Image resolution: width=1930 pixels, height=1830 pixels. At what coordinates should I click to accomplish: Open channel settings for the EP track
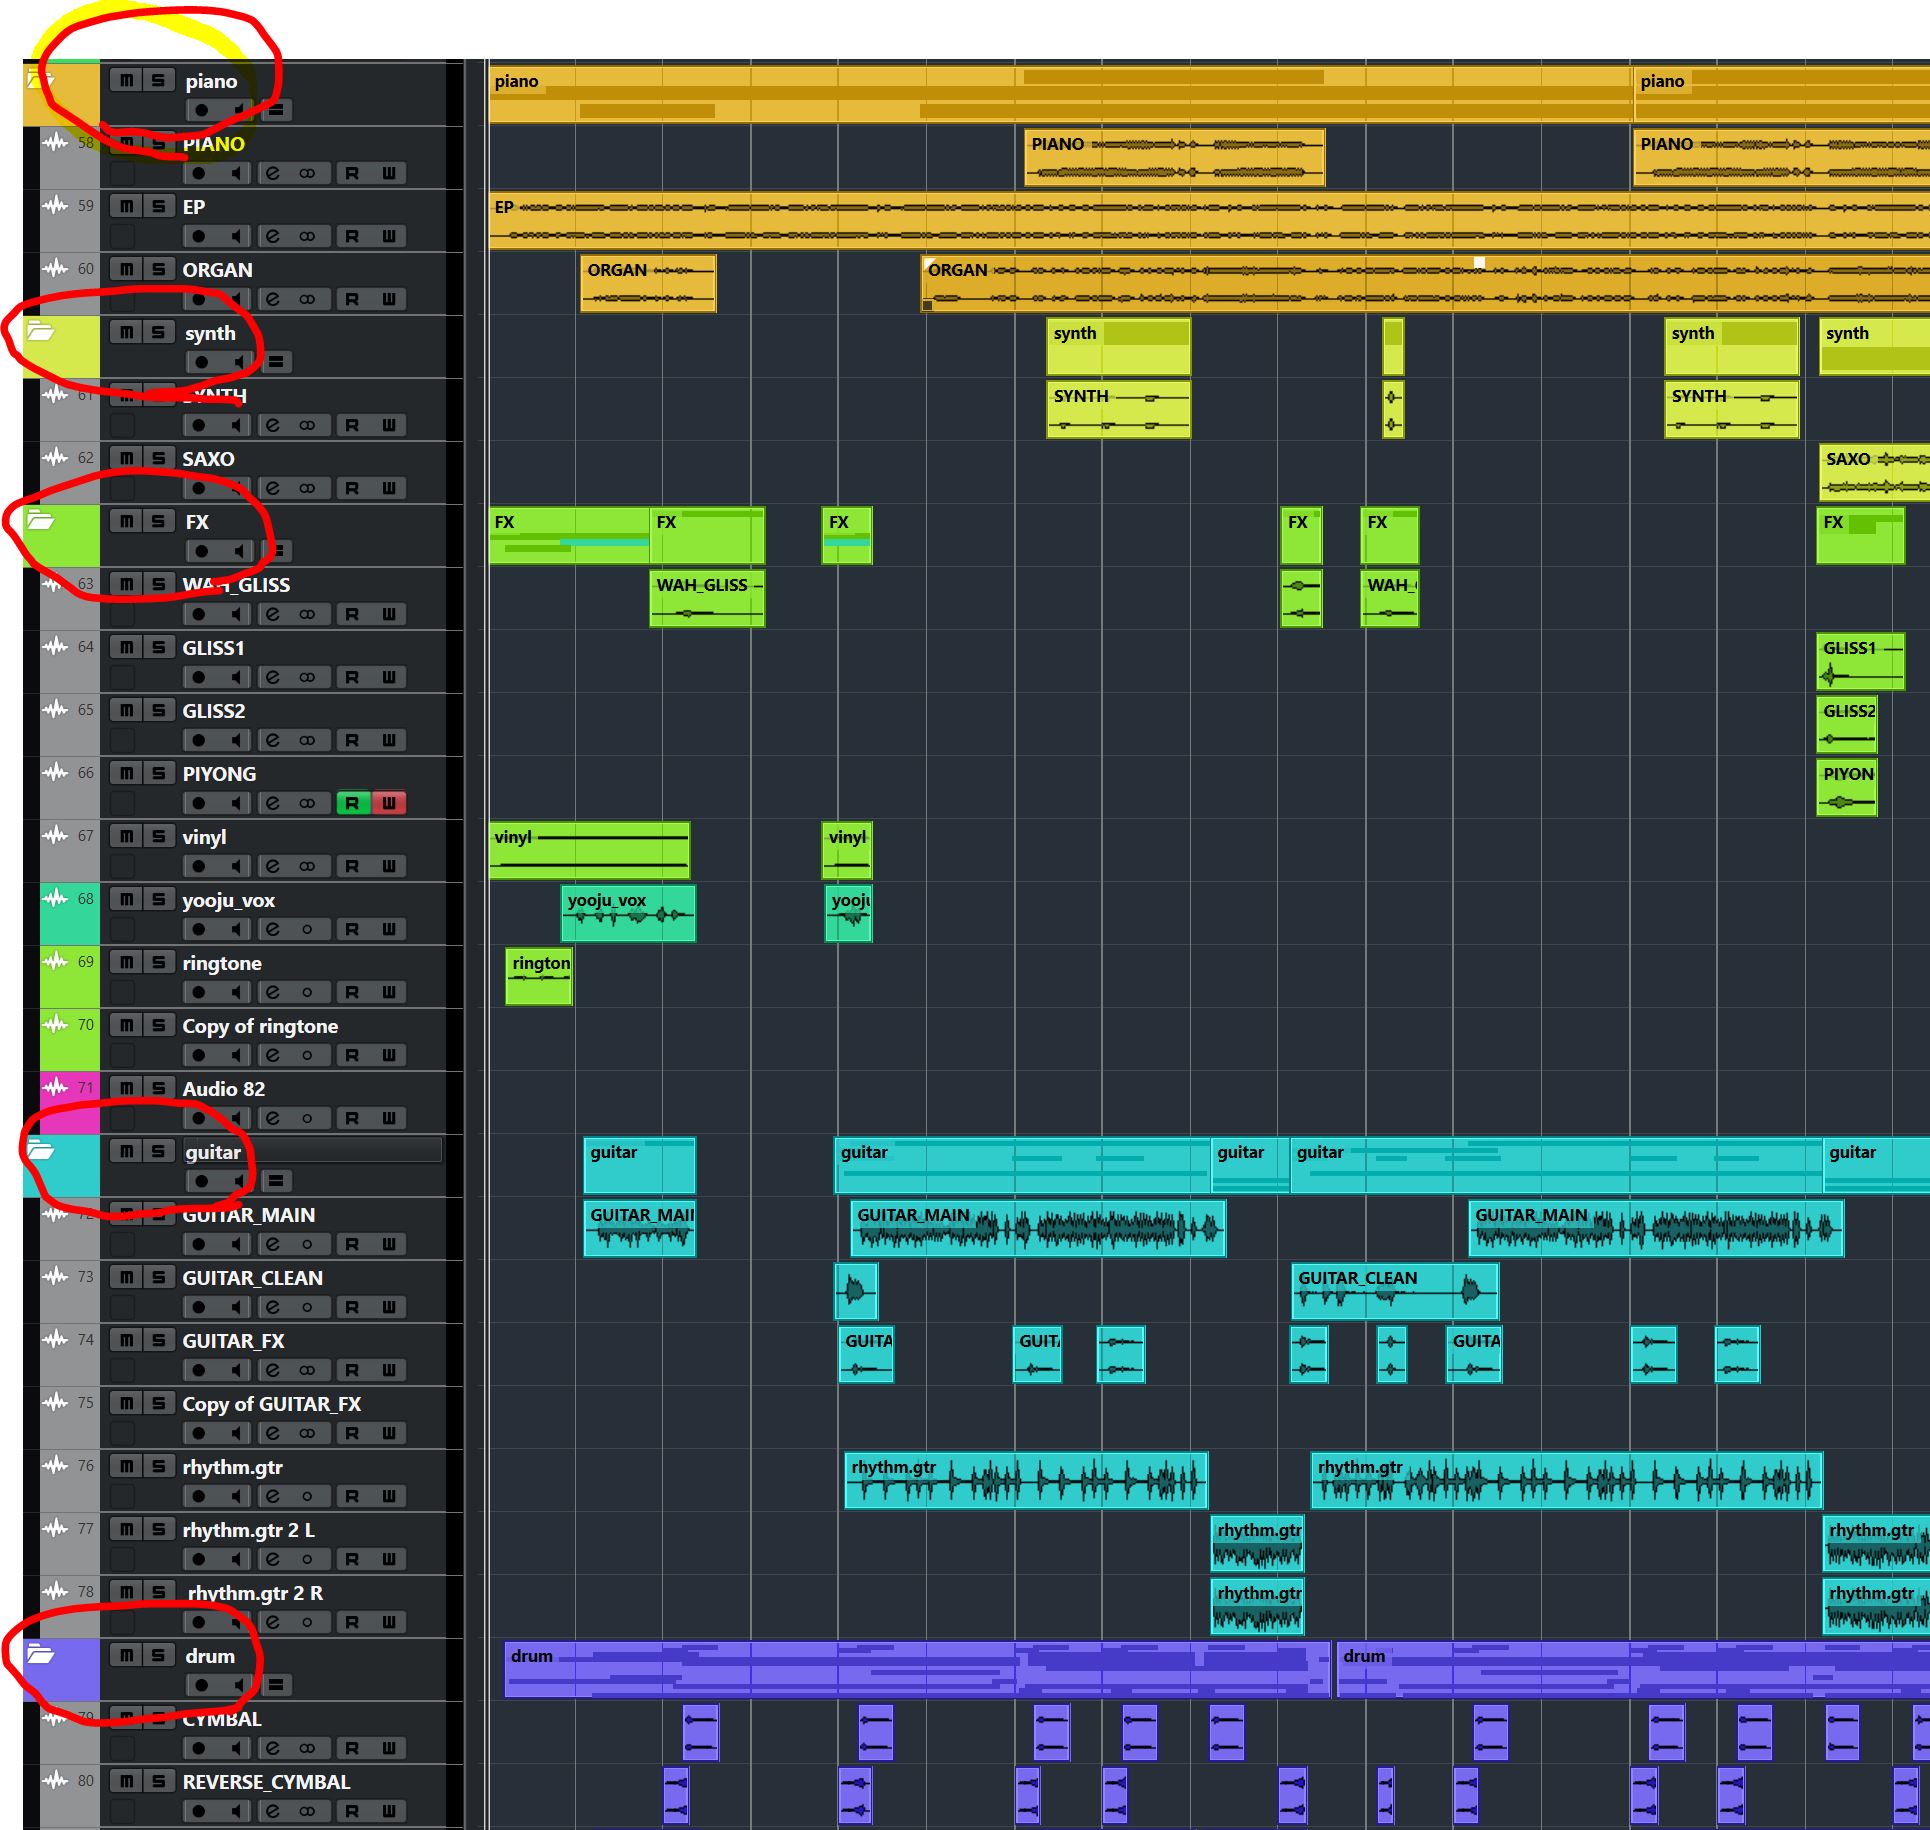pos(272,236)
